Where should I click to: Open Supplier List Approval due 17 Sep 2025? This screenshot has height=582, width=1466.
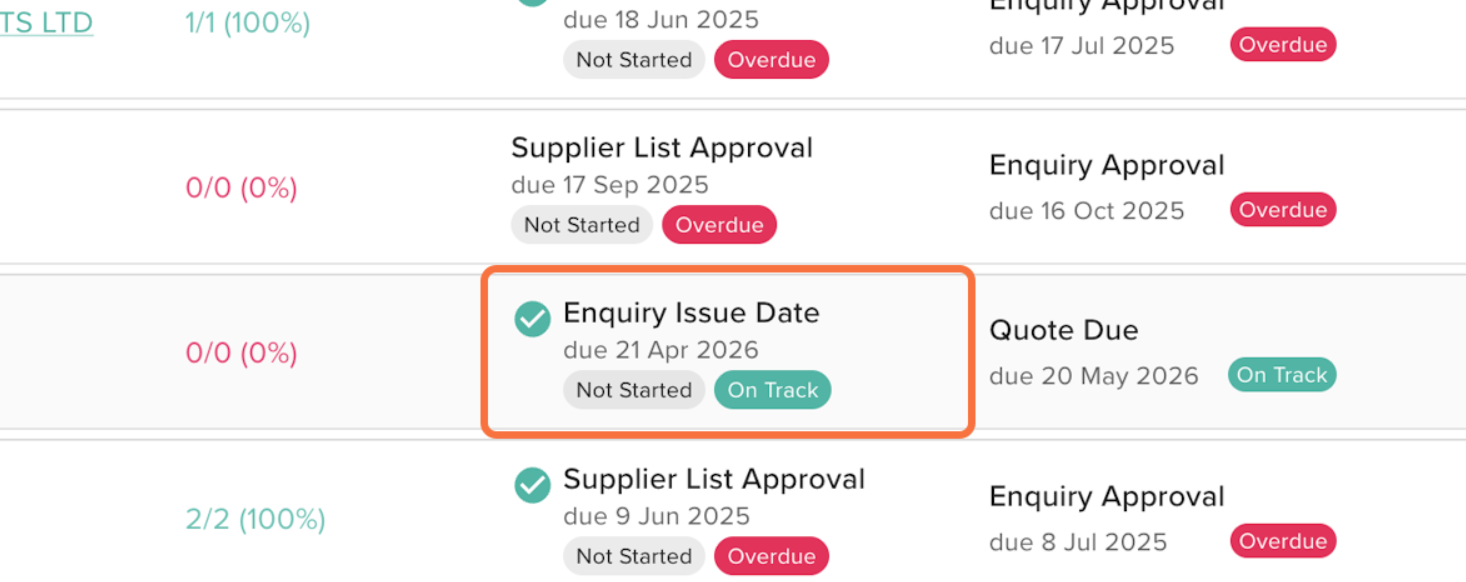pyautogui.click(x=662, y=148)
